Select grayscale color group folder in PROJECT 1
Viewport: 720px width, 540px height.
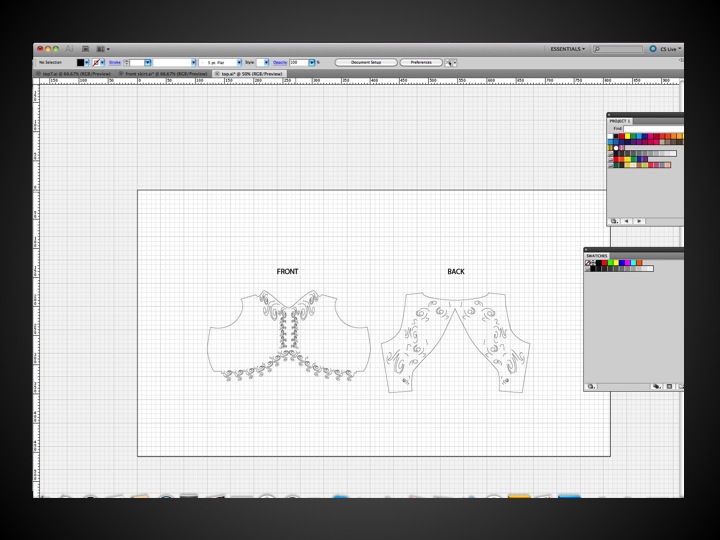coord(611,153)
